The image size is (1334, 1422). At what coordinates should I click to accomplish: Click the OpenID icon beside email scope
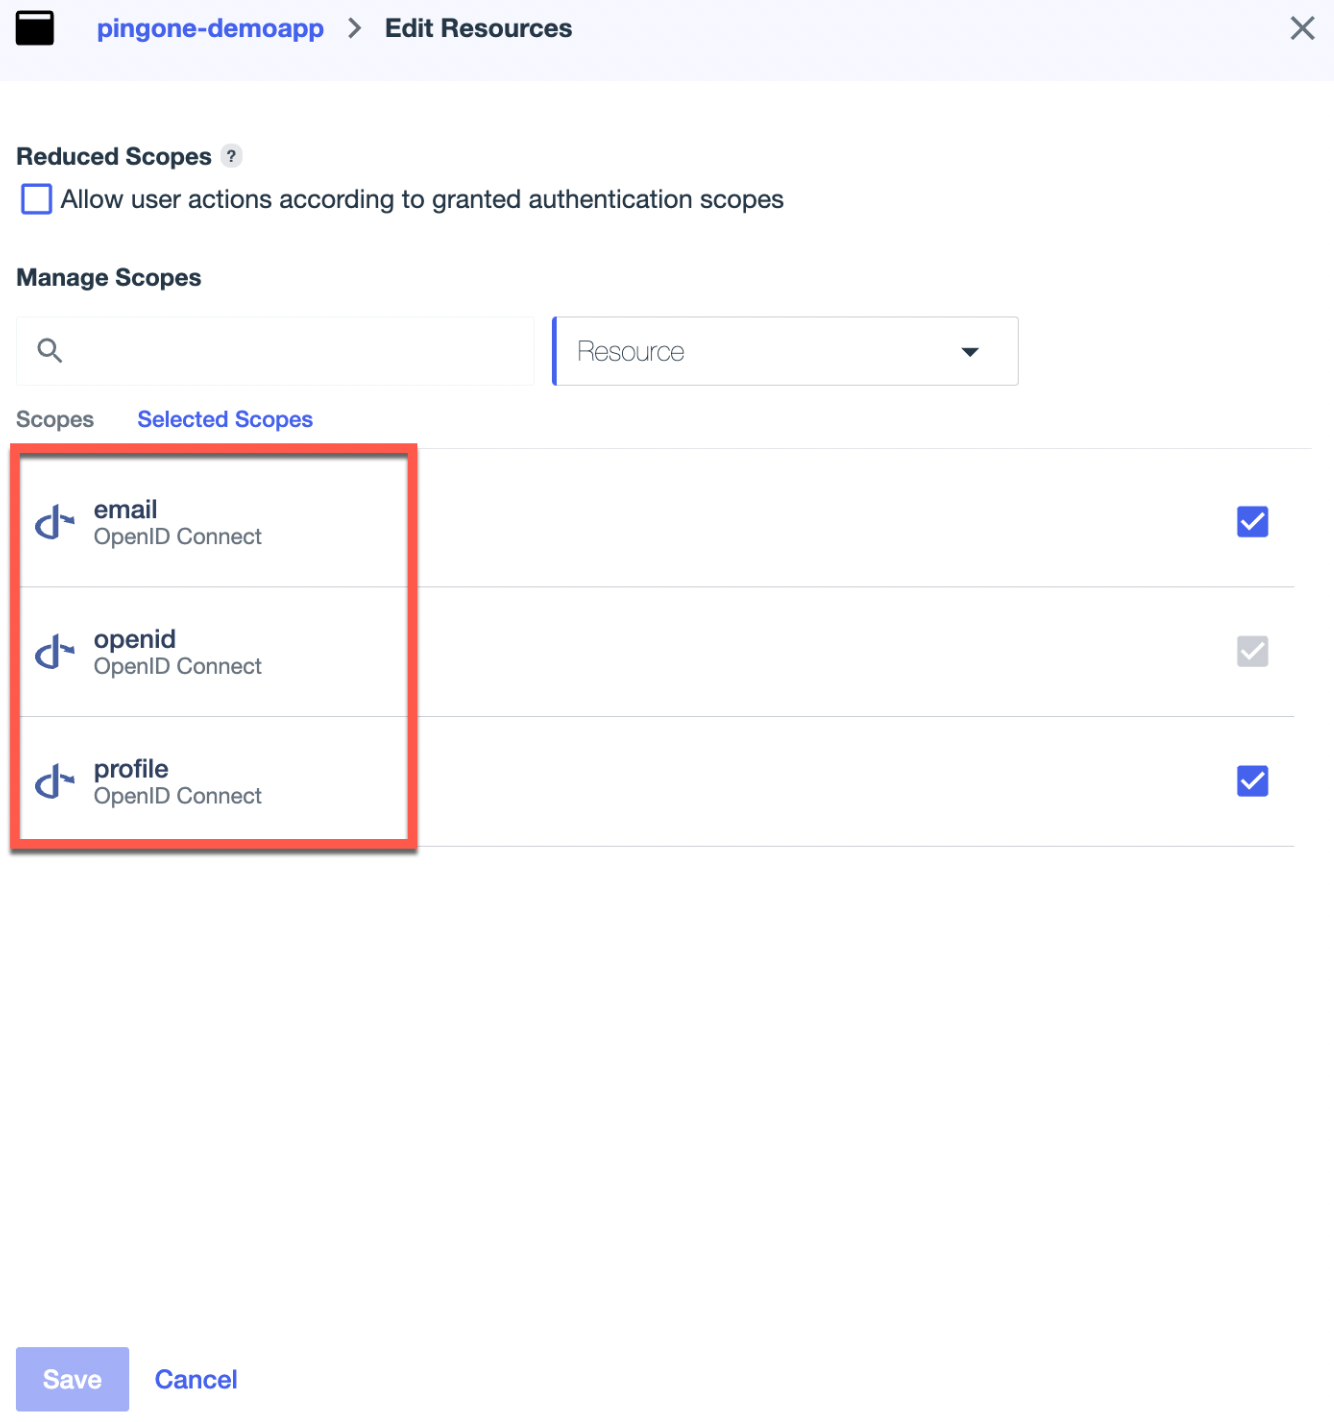click(x=55, y=523)
